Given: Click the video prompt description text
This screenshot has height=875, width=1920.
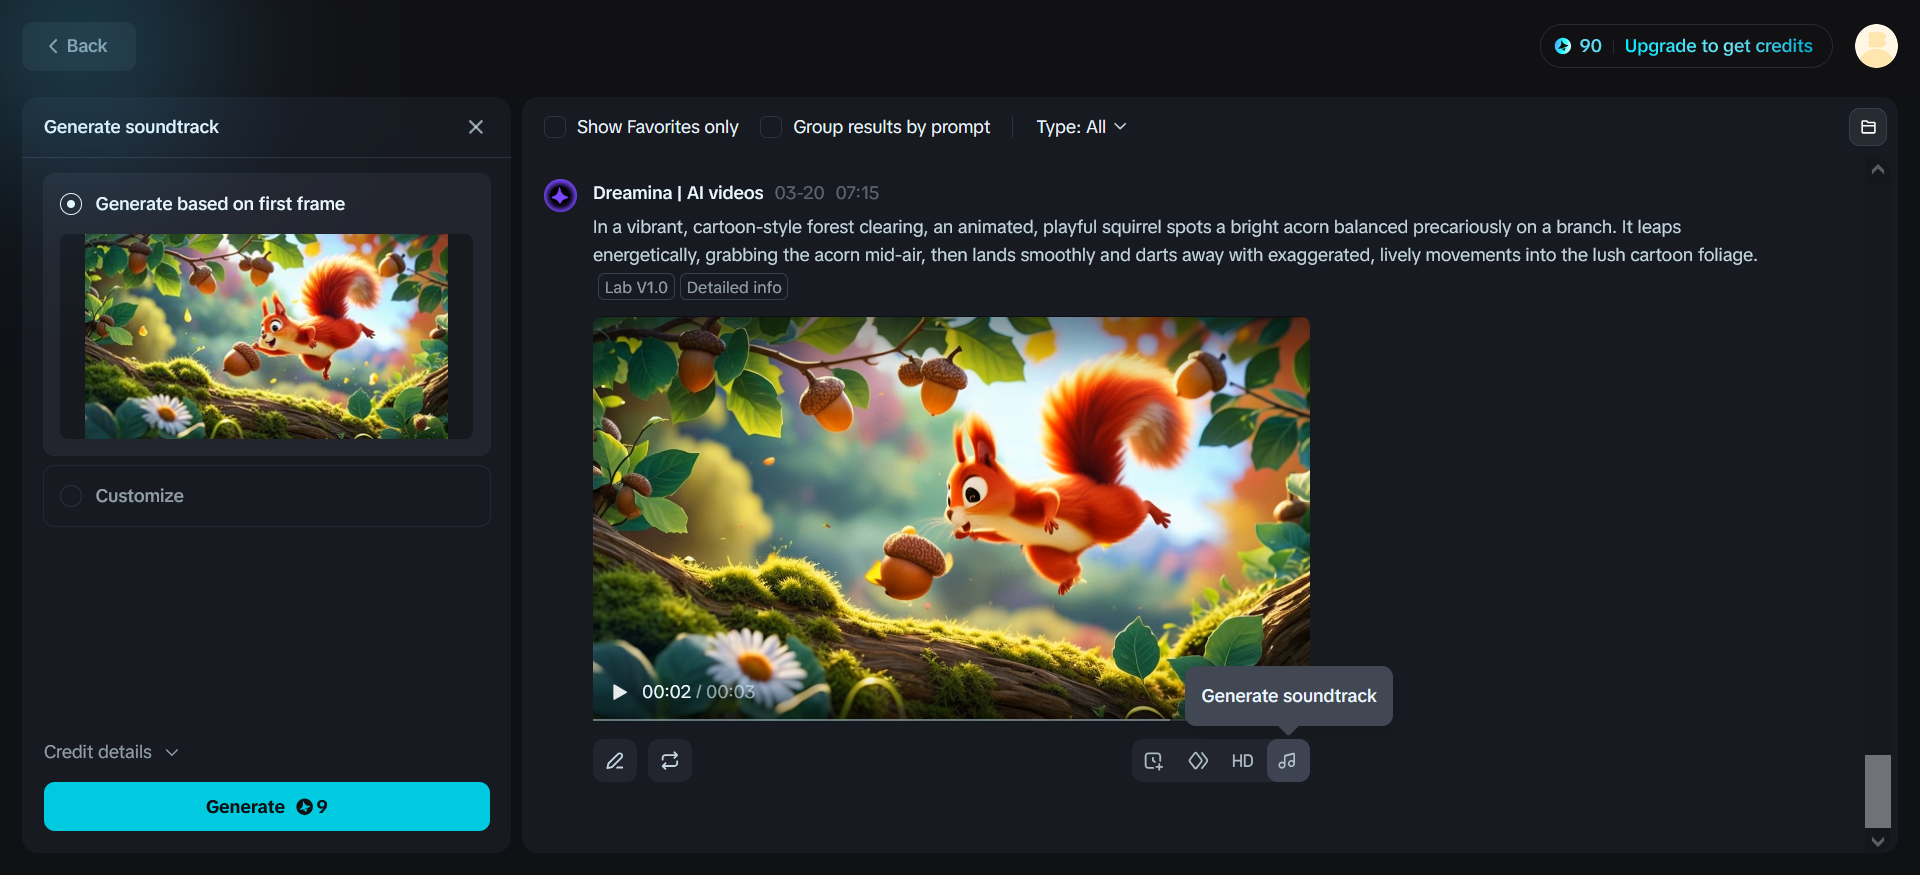Looking at the screenshot, I should pyautogui.click(x=1175, y=241).
